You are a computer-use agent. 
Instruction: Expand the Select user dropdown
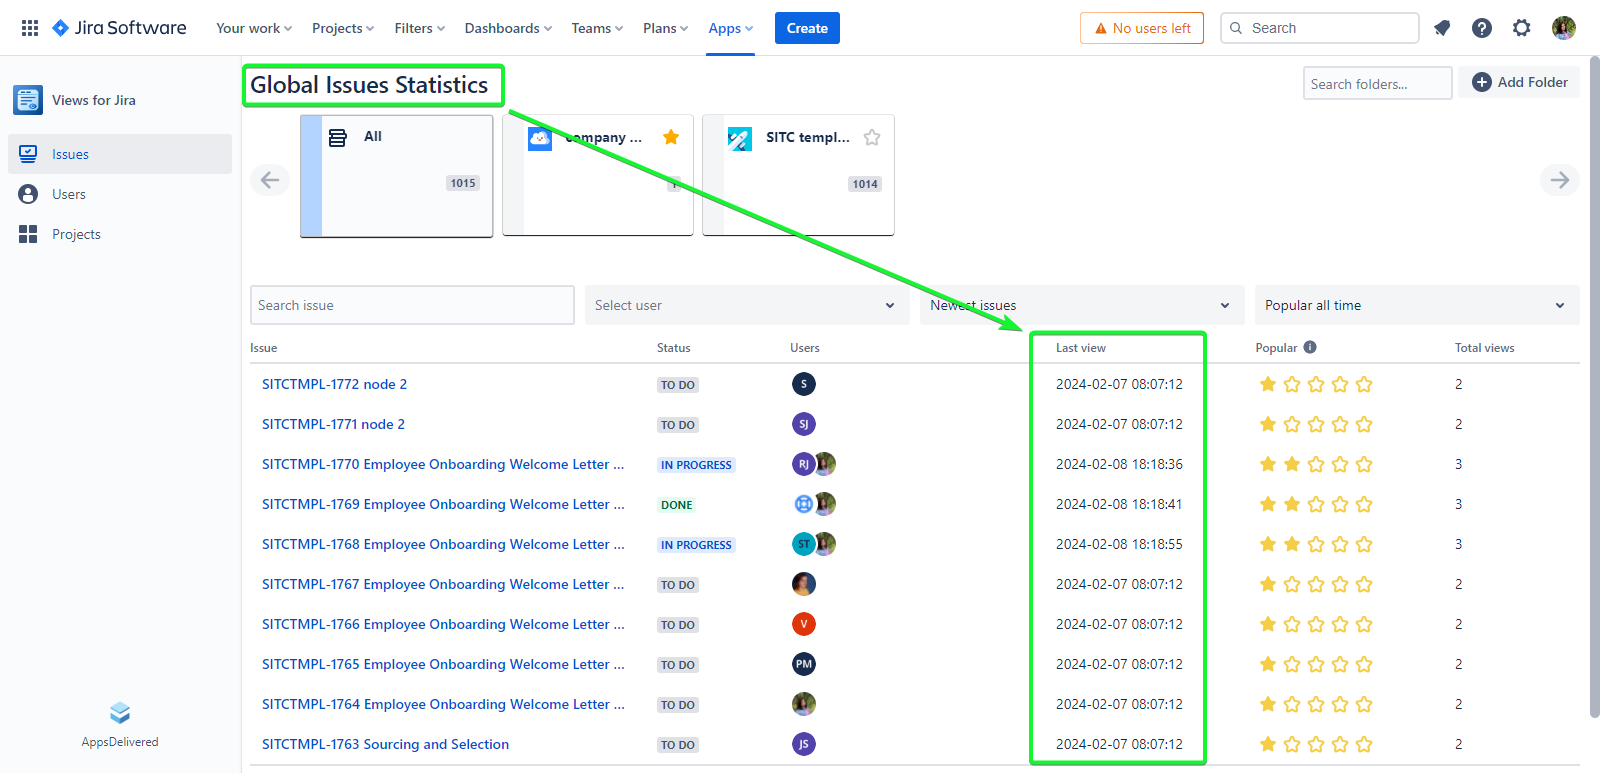(746, 305)
